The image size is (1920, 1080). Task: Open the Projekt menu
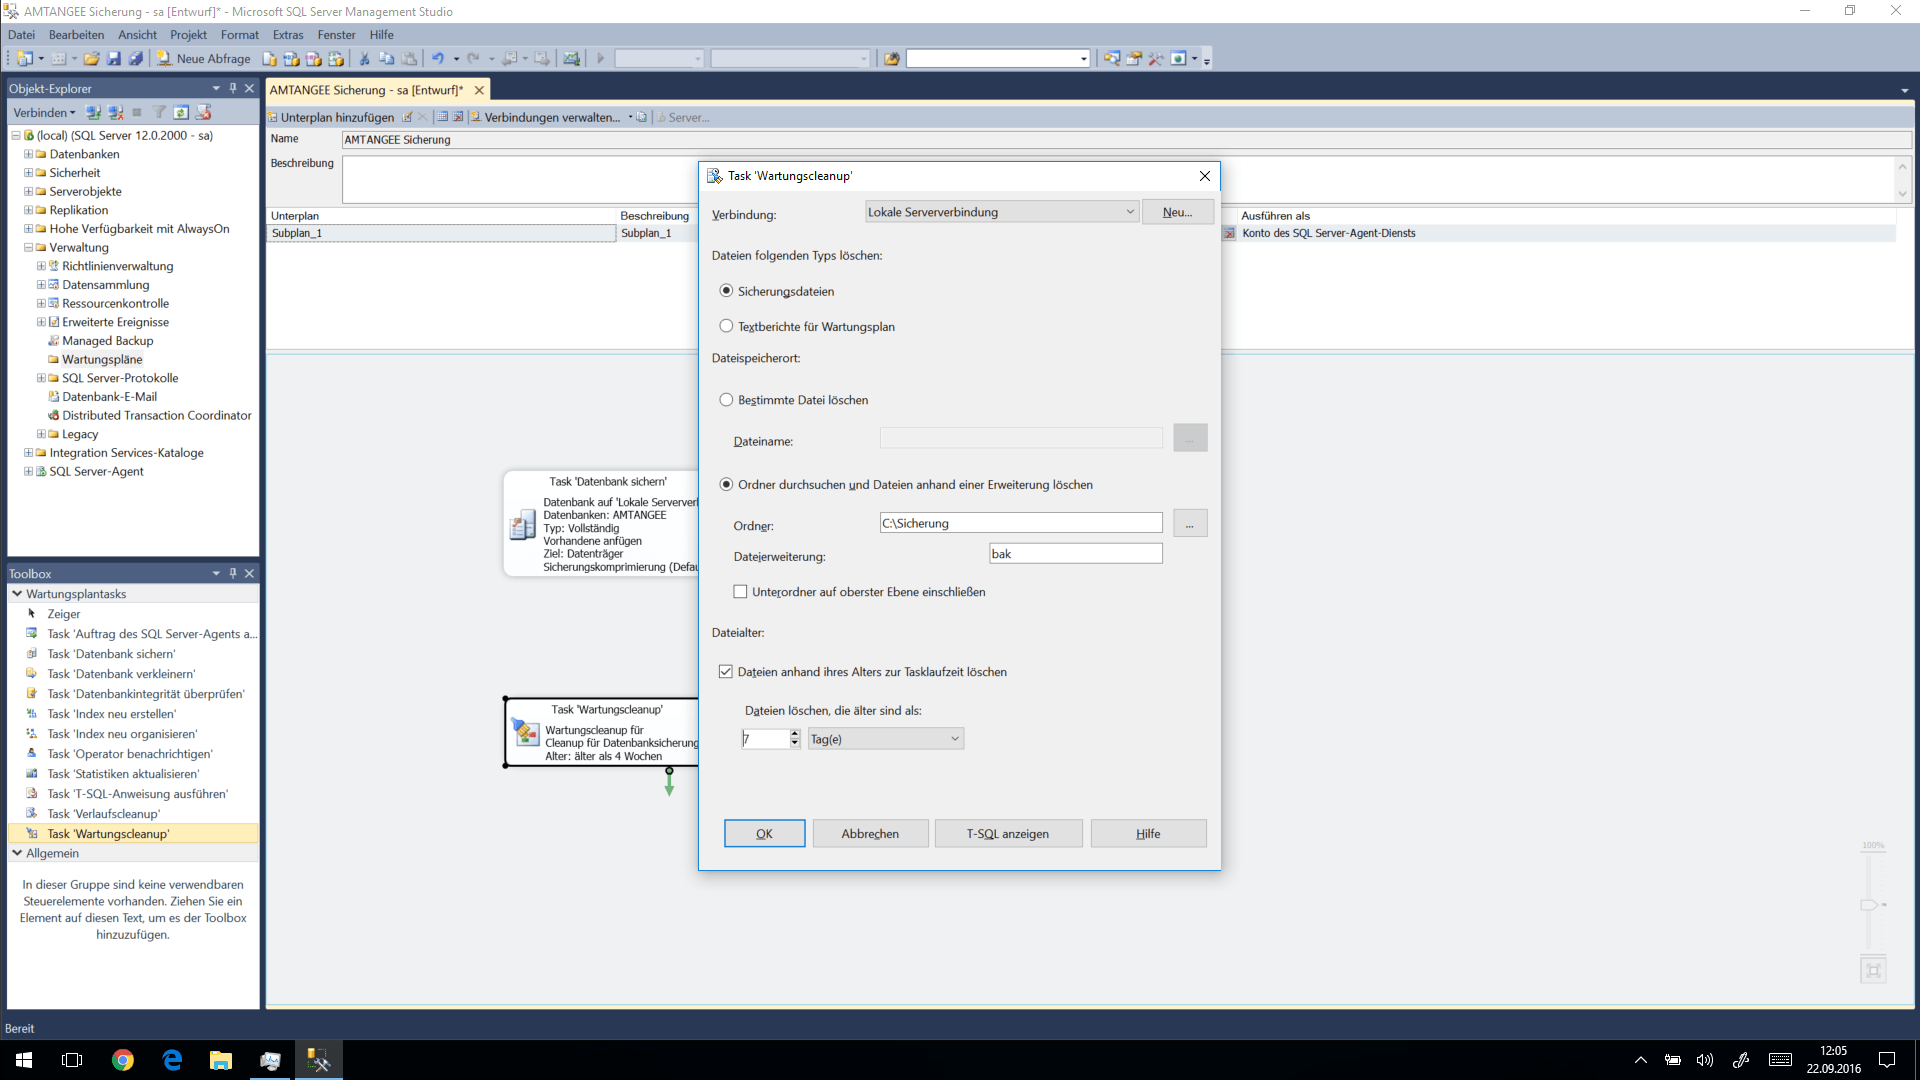188,35
